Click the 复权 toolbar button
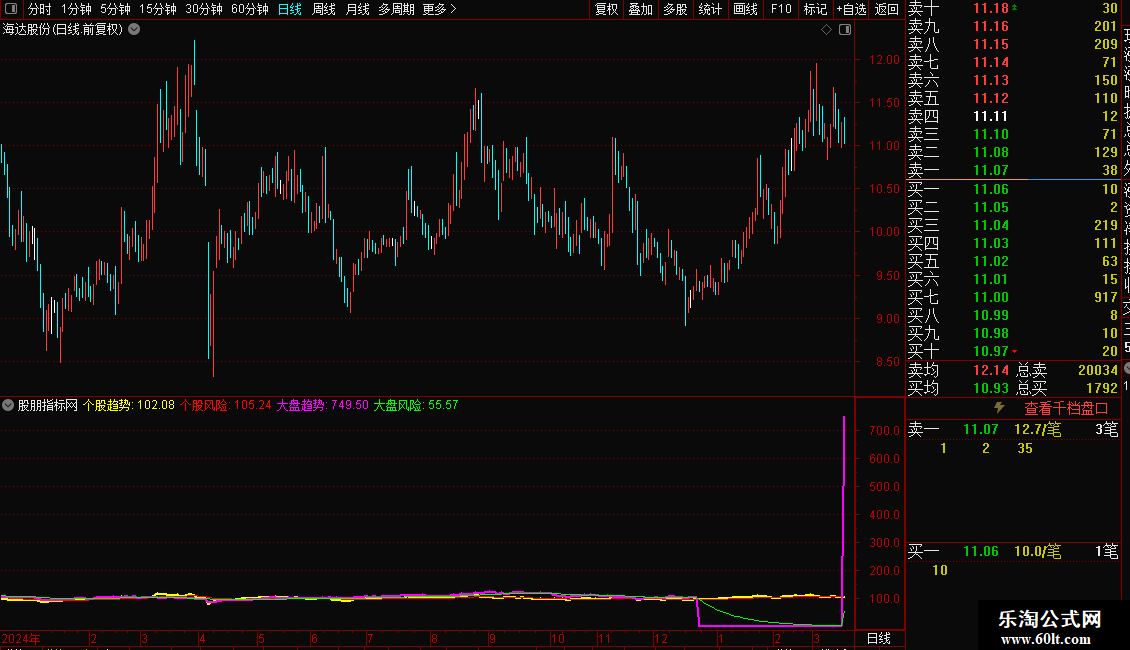The width and height of the screenshot is (1130, 650). (x=607, y=9)
